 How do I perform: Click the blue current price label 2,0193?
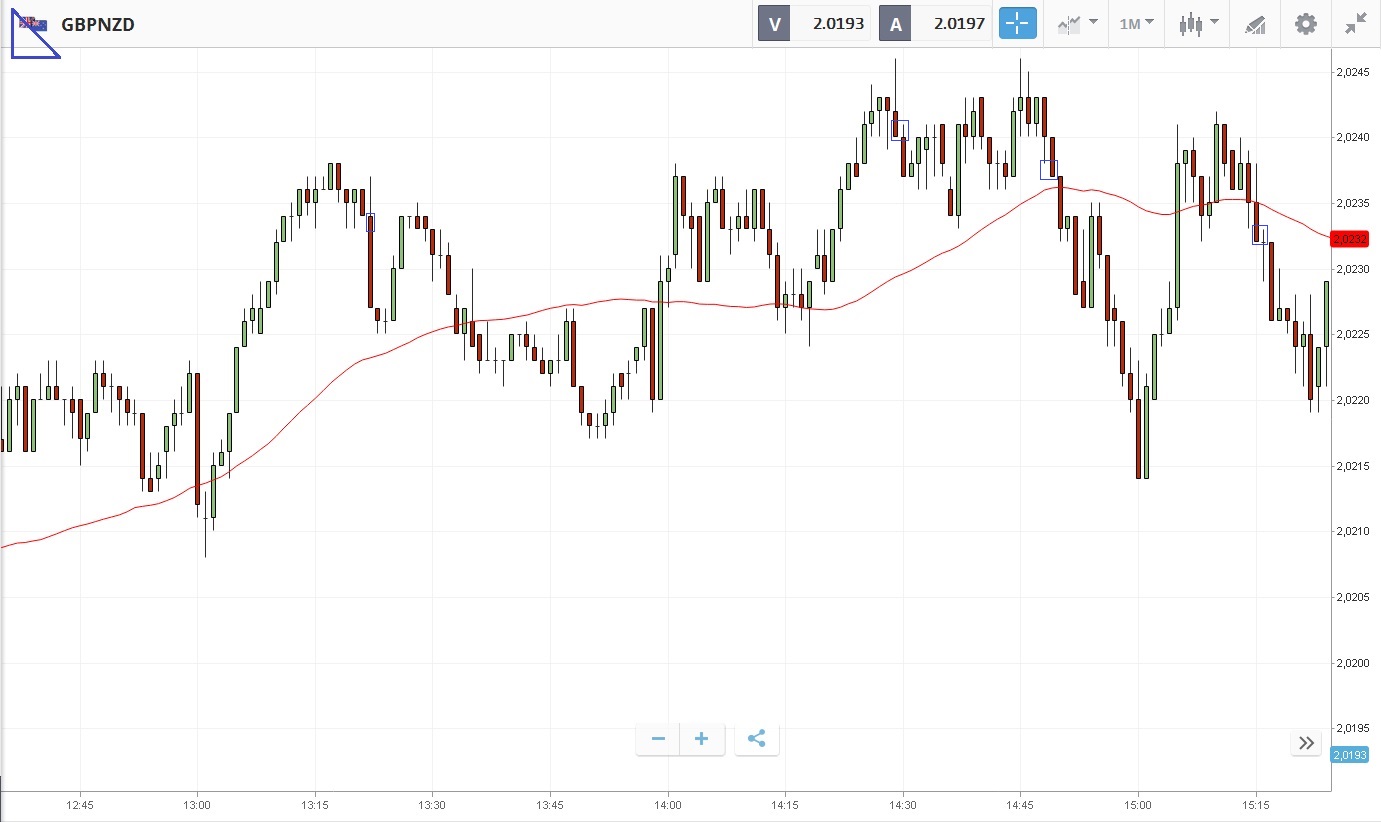1349,755
